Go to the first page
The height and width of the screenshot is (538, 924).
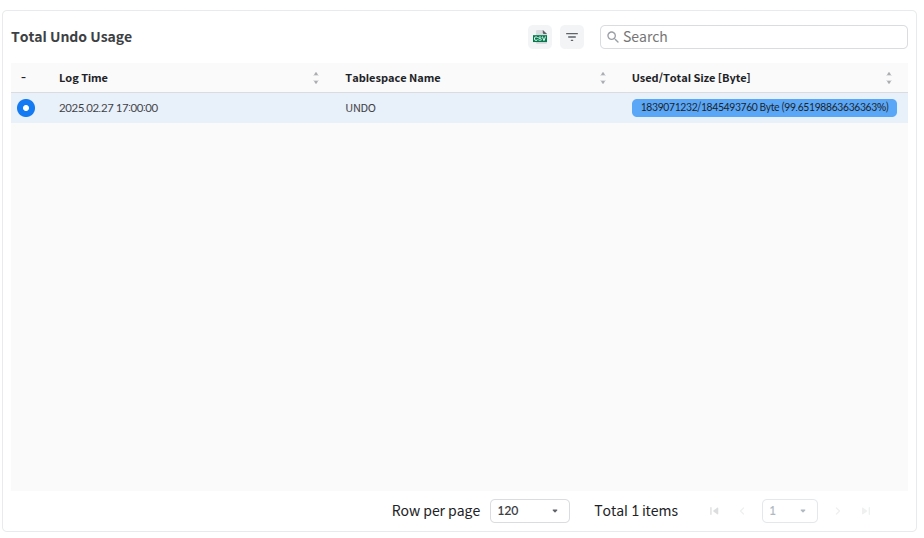tap(714, 511)
